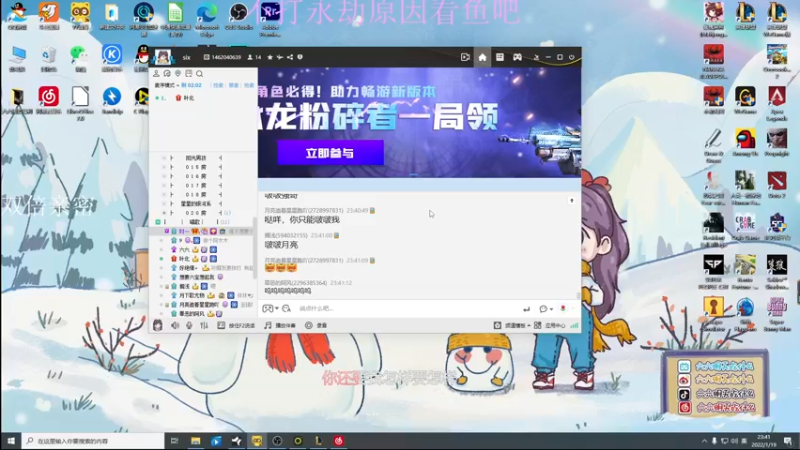This screenshot has width=800, height=450.
Task: Click the Windows Start button
Action: [x=11, y=440]
